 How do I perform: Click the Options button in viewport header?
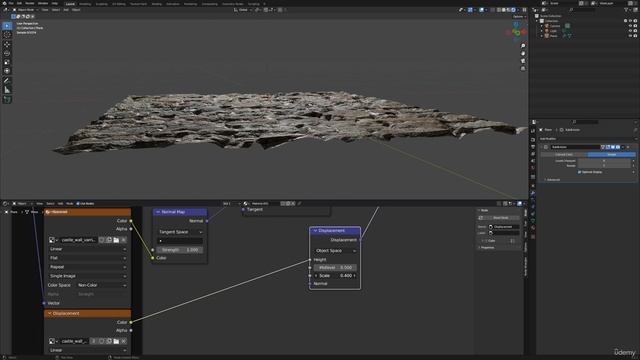(x=519, y=17)
